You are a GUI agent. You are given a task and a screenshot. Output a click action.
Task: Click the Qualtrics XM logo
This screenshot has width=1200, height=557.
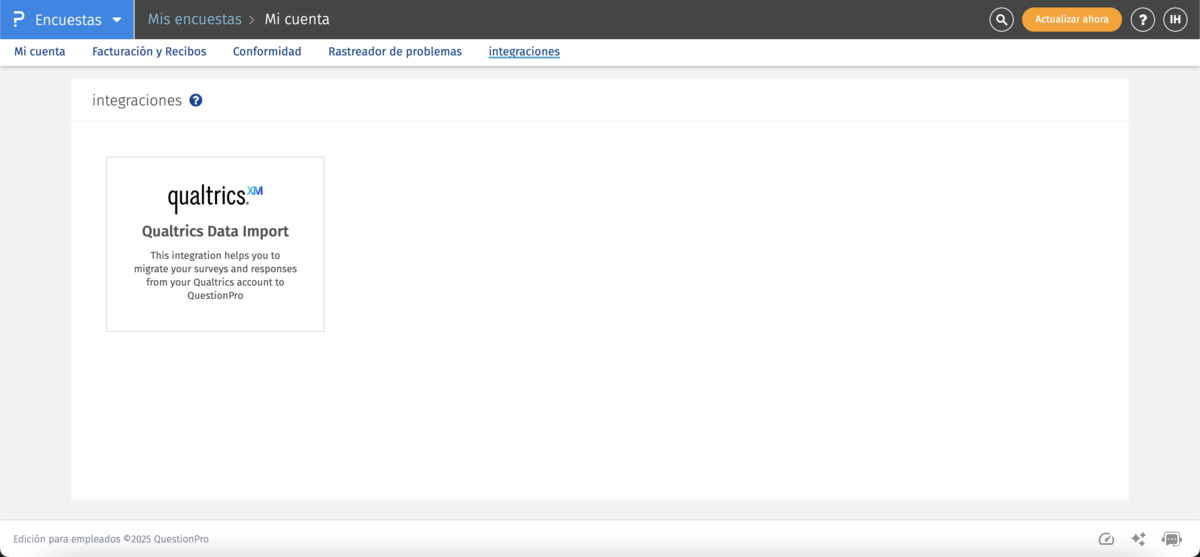215,196
